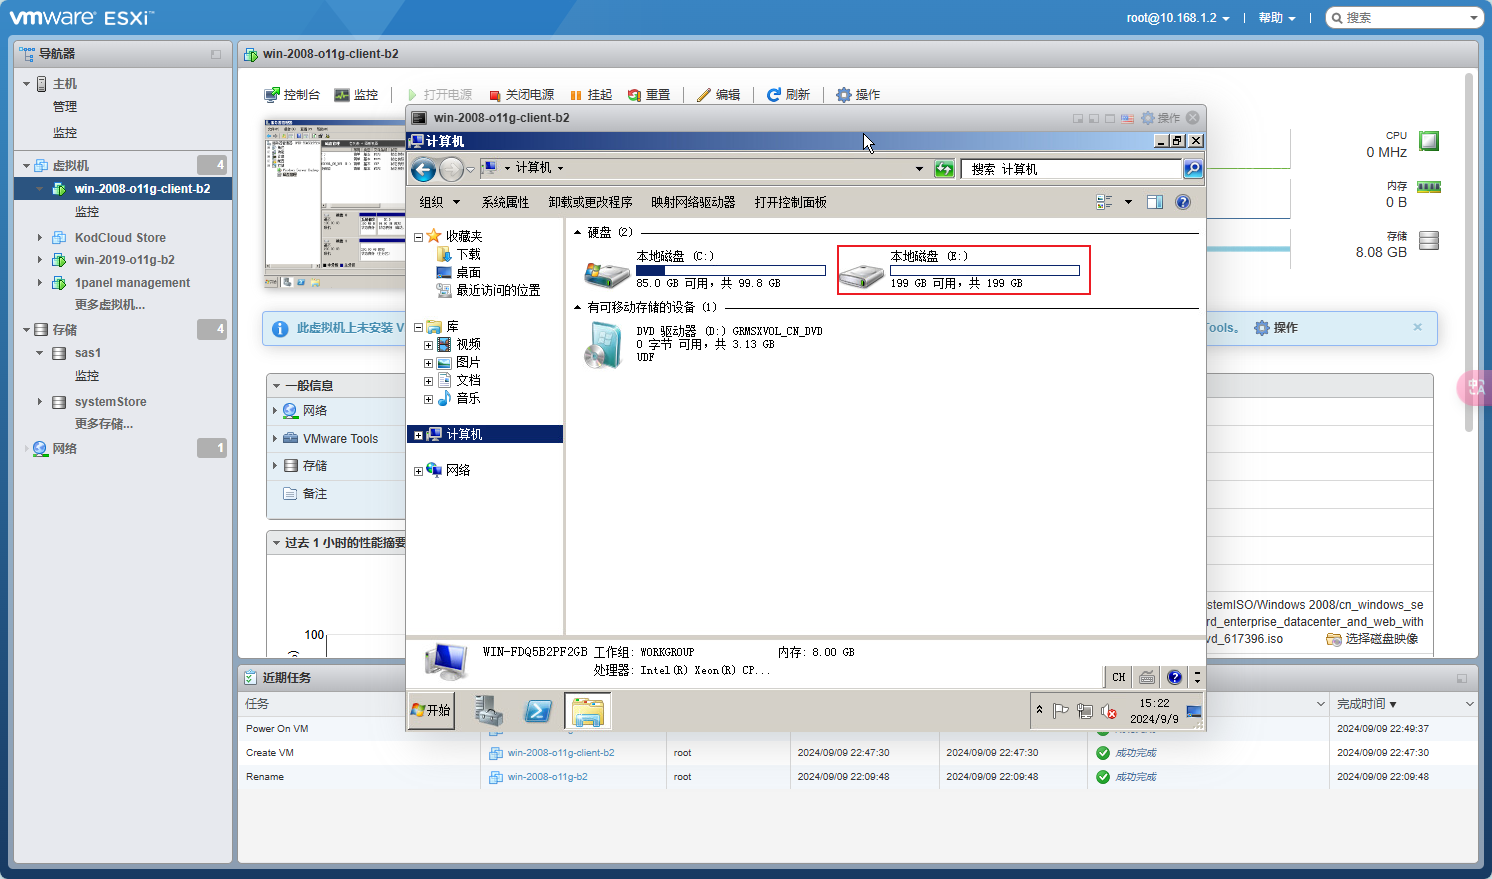Click the 监控 monitor toolbar button
The width and height of the screenshot is (1492, 879).
coord(356,95)
